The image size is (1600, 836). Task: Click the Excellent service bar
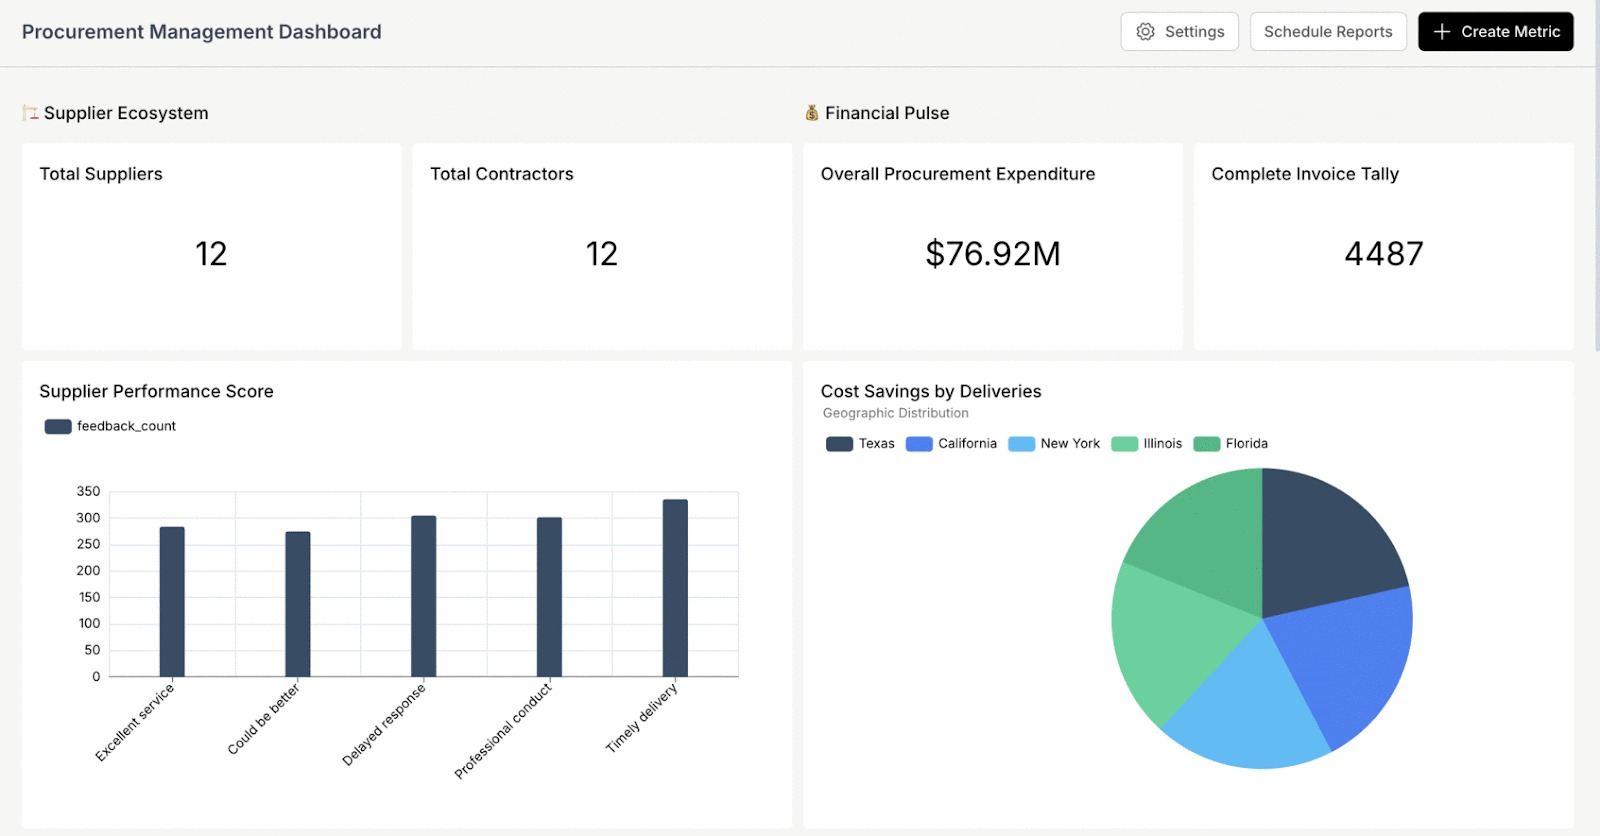pos(172,602)
